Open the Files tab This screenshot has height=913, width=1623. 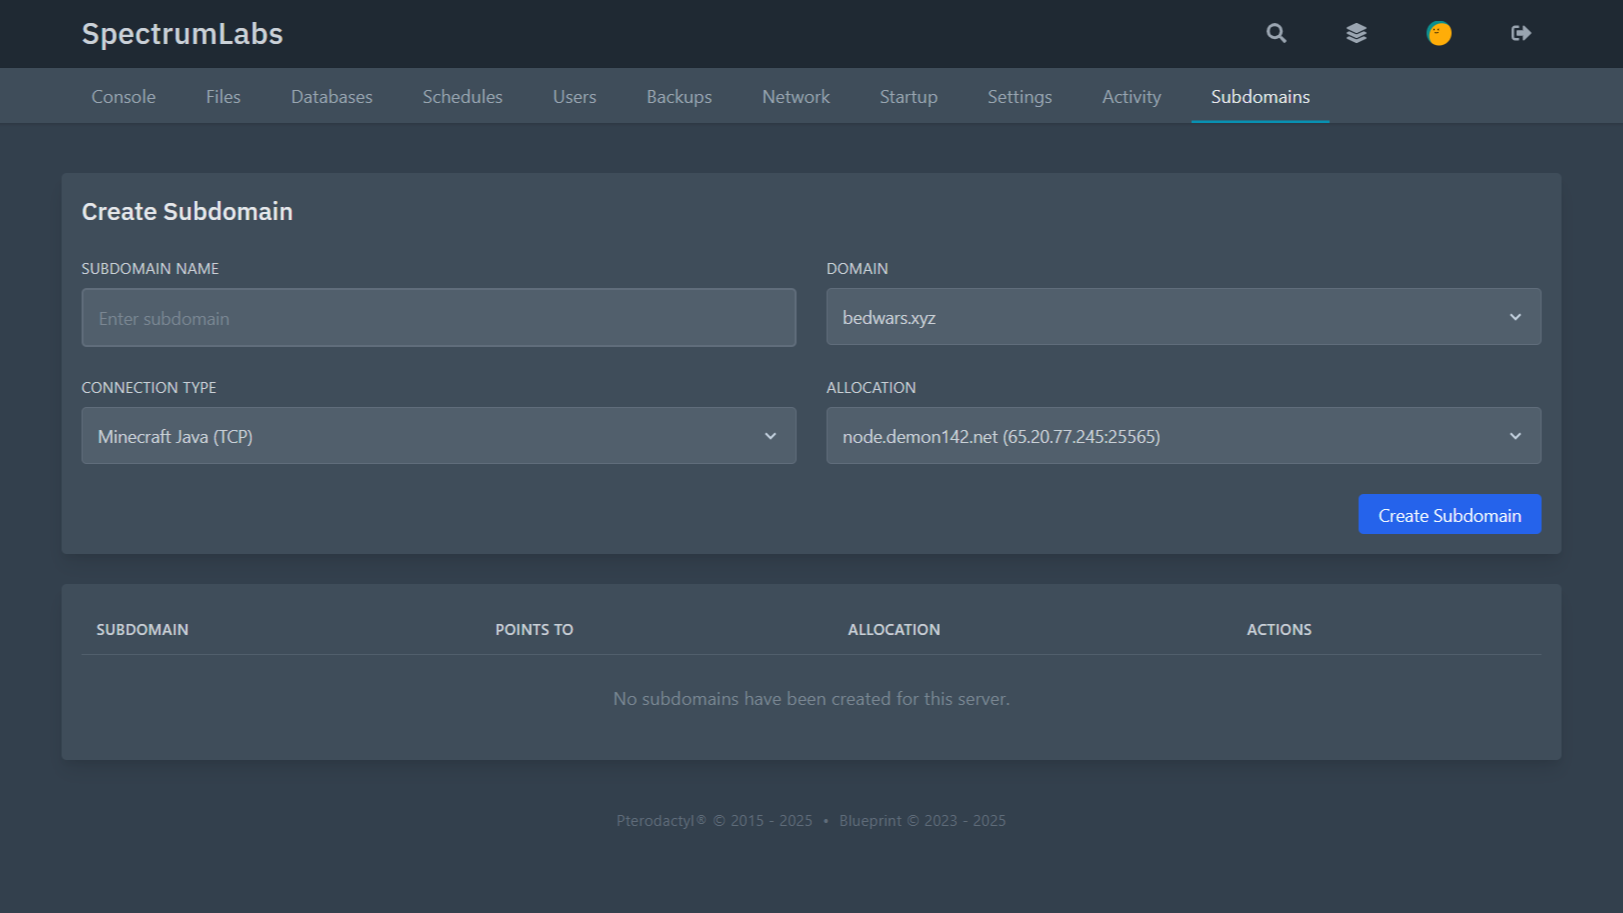223,97
